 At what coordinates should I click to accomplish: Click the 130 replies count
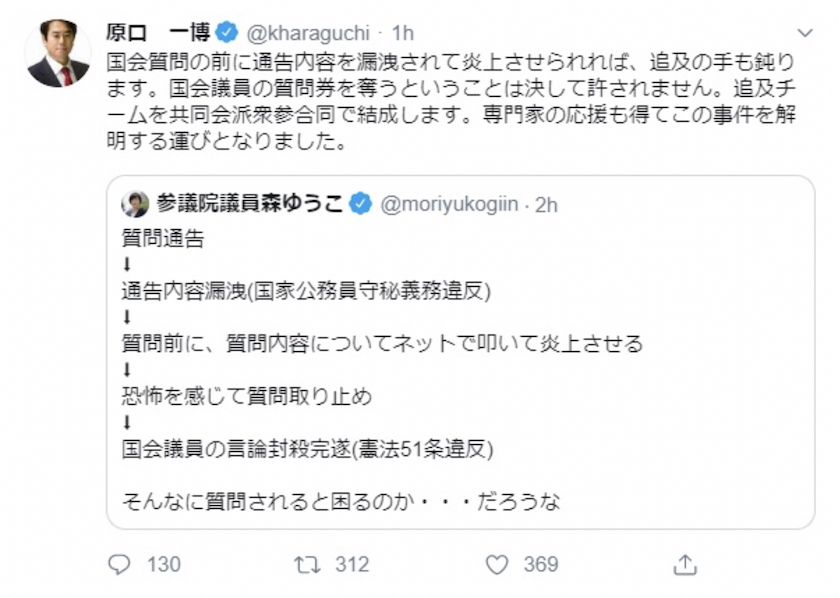point(164,565)
